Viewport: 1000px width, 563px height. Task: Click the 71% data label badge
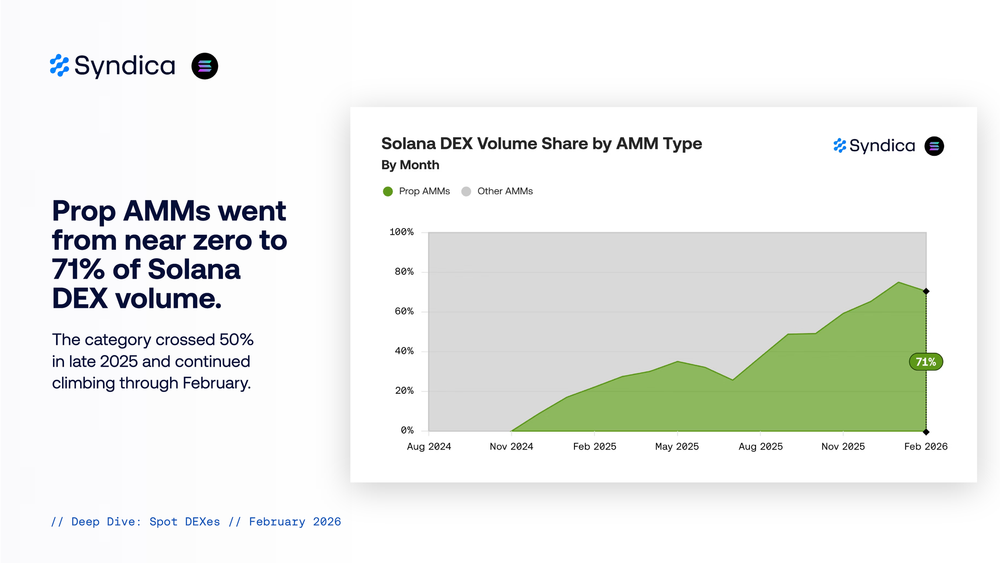(925, 362)
